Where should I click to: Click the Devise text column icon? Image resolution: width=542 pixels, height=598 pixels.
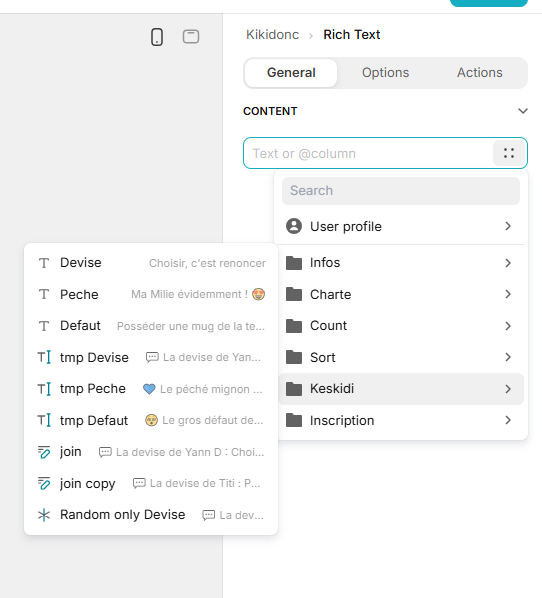[x=44, y=263]
